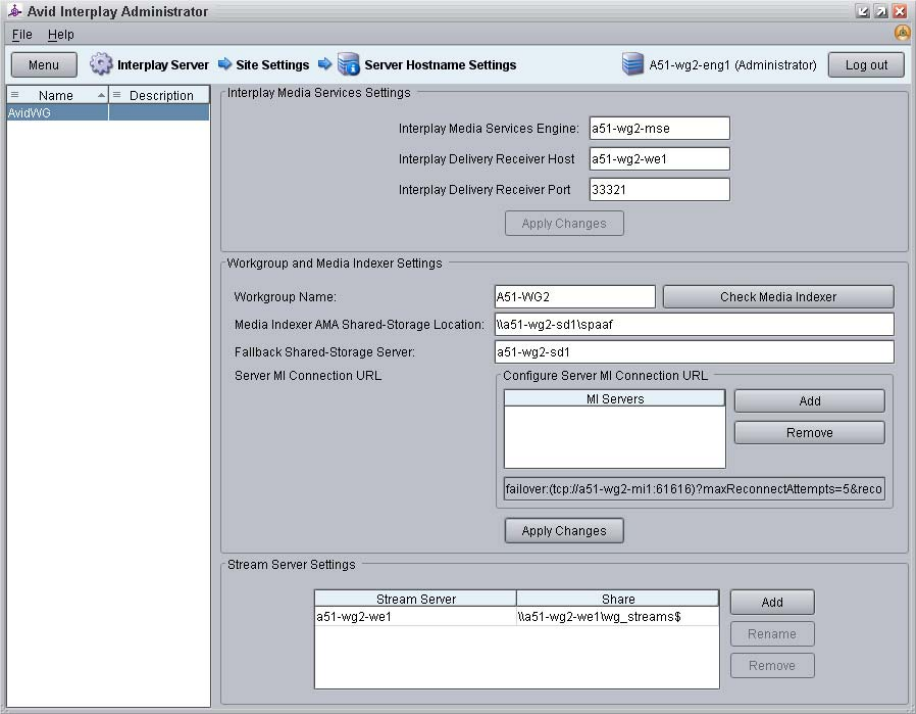The height and width of the screenshot is (714, 916).
Task: Click Add in Stream Server Settings
Action: (772, 602)
